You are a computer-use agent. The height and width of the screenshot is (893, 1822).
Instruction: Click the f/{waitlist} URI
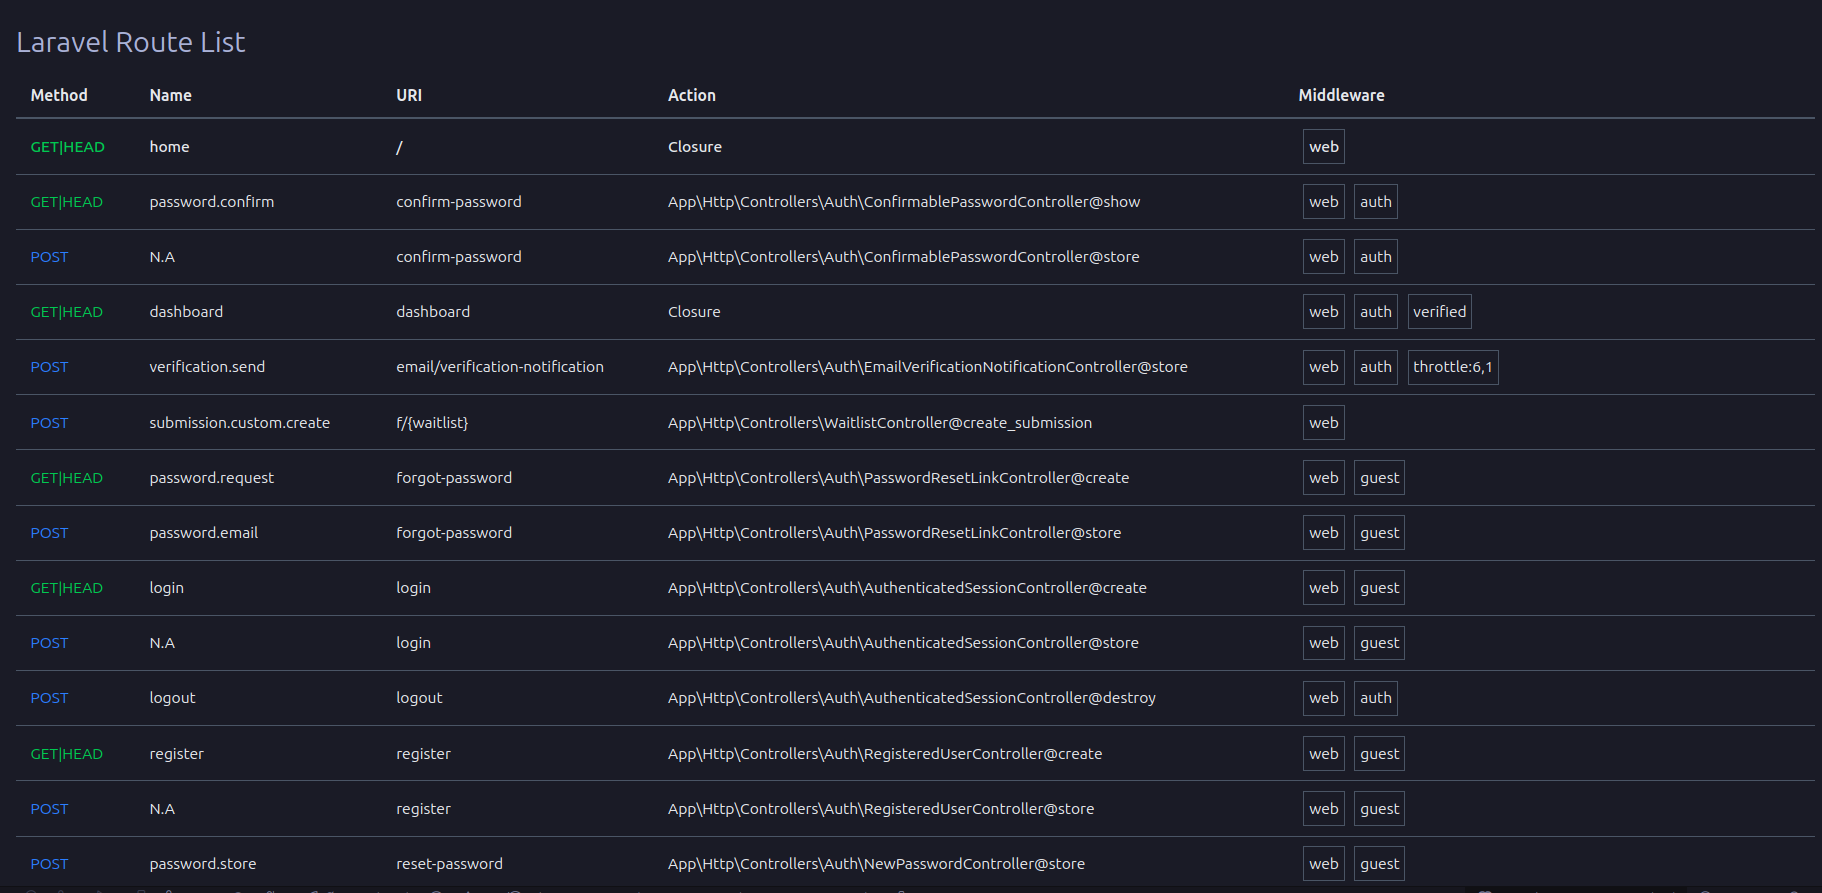coord(432,423)
